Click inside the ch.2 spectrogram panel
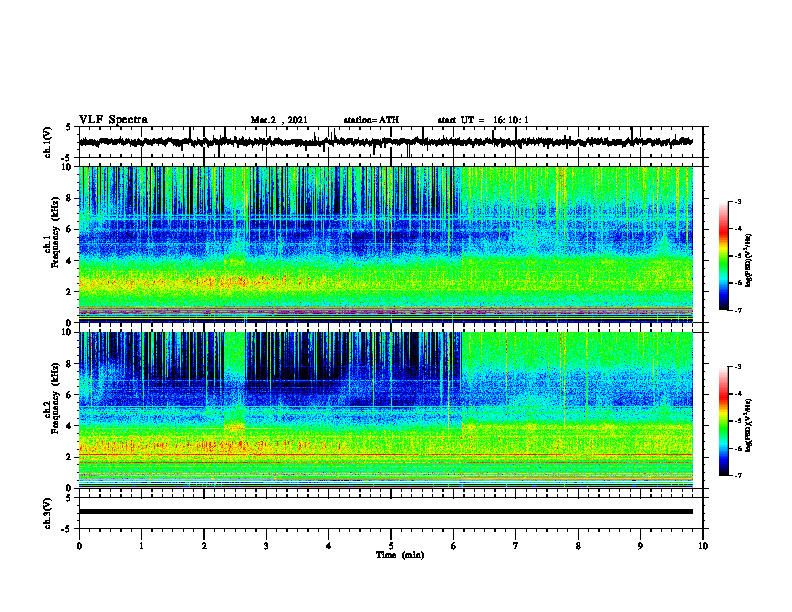The height and width of the screenshot is (612, 792). click(386, 410)
